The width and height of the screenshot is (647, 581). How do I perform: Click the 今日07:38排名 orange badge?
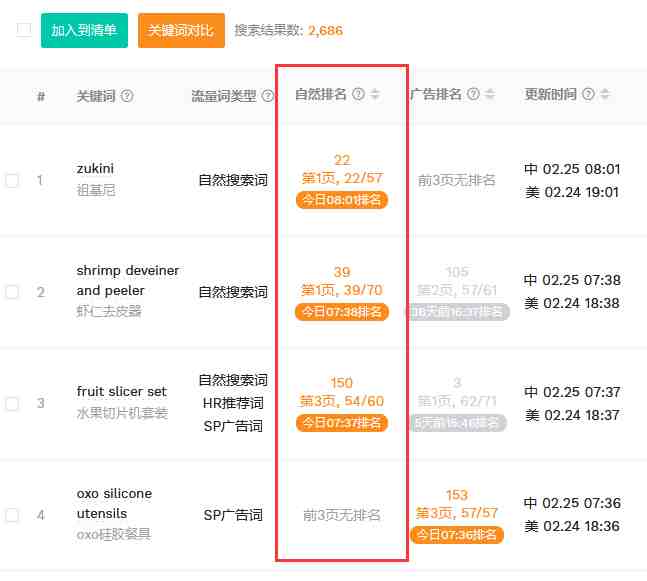tap(342, 312)
